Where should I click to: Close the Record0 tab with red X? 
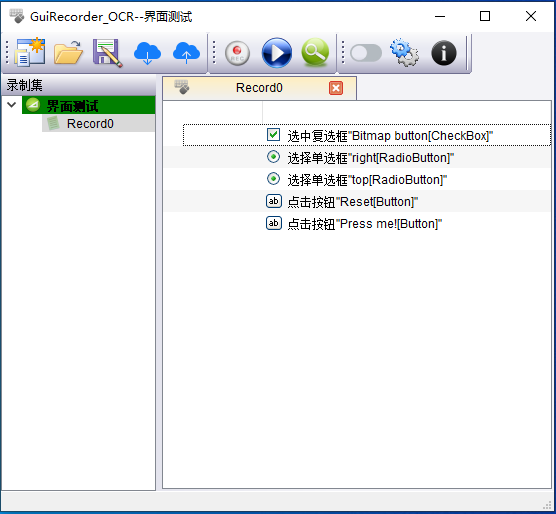coord(336,88)
